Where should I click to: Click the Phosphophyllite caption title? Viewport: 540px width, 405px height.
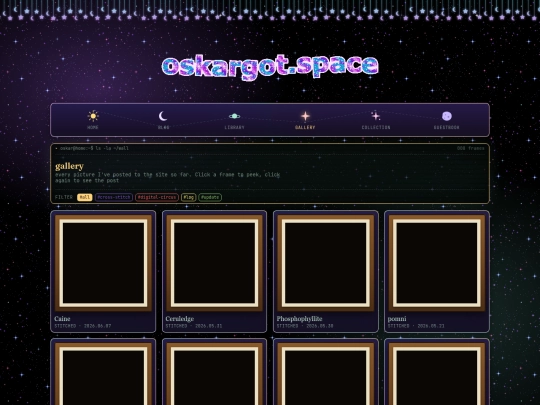click(x=299, y=319)
